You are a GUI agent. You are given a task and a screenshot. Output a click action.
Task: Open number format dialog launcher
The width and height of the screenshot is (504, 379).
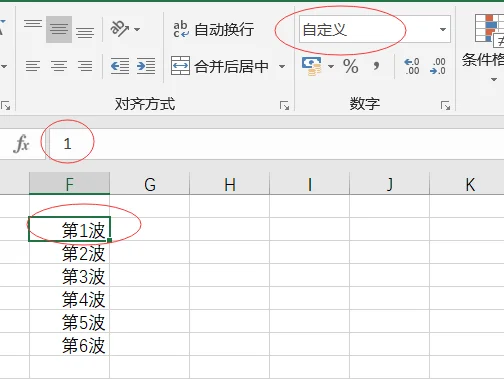445,106
